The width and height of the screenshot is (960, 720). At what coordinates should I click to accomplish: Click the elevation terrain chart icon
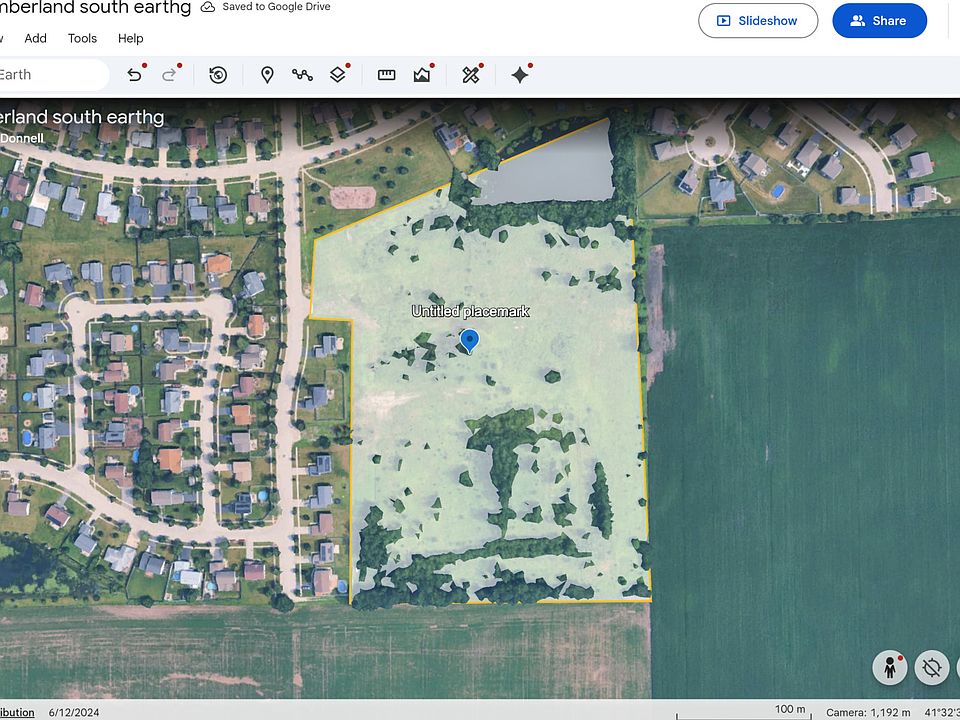point(422,75)
